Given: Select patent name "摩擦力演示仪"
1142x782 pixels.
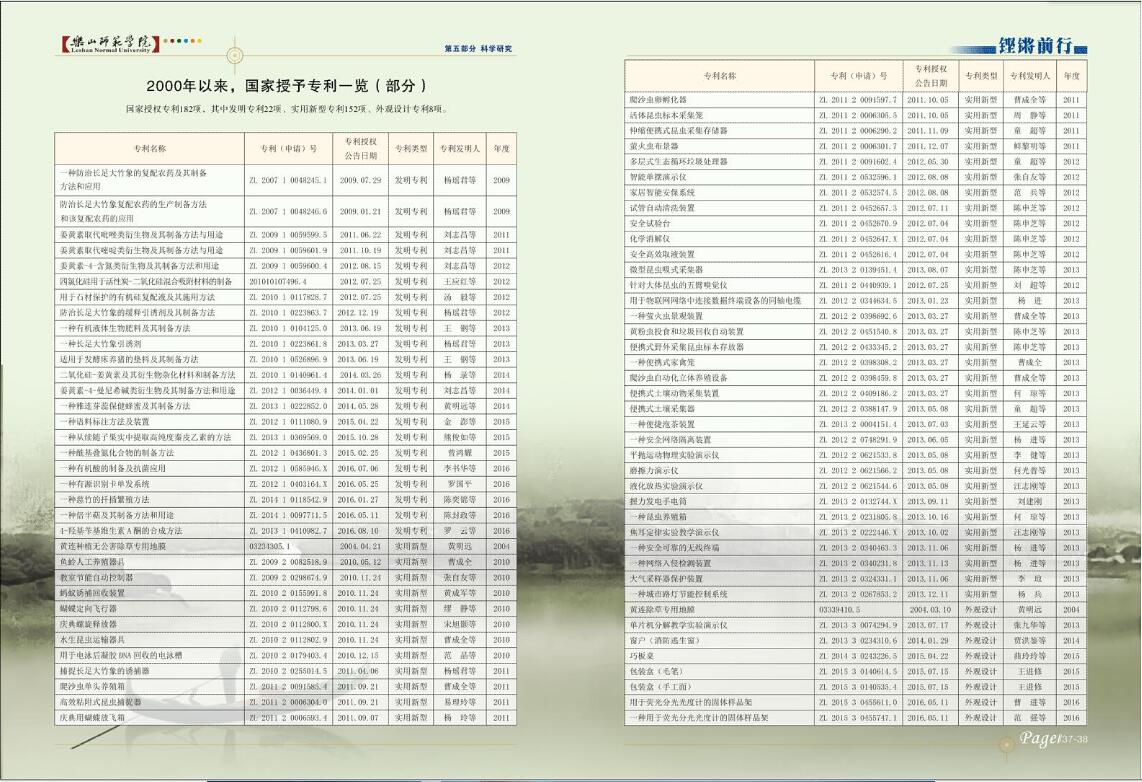Looking at the screenshot, I should pos(654,470).
